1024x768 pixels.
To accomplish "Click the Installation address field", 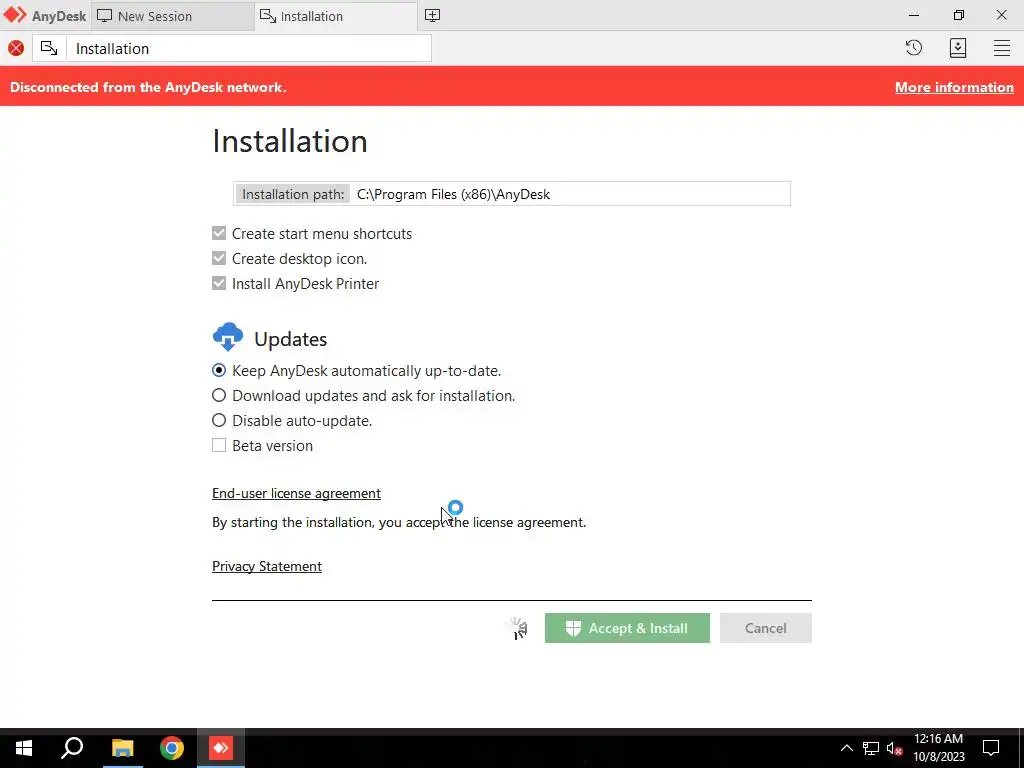I will point(249,48).
